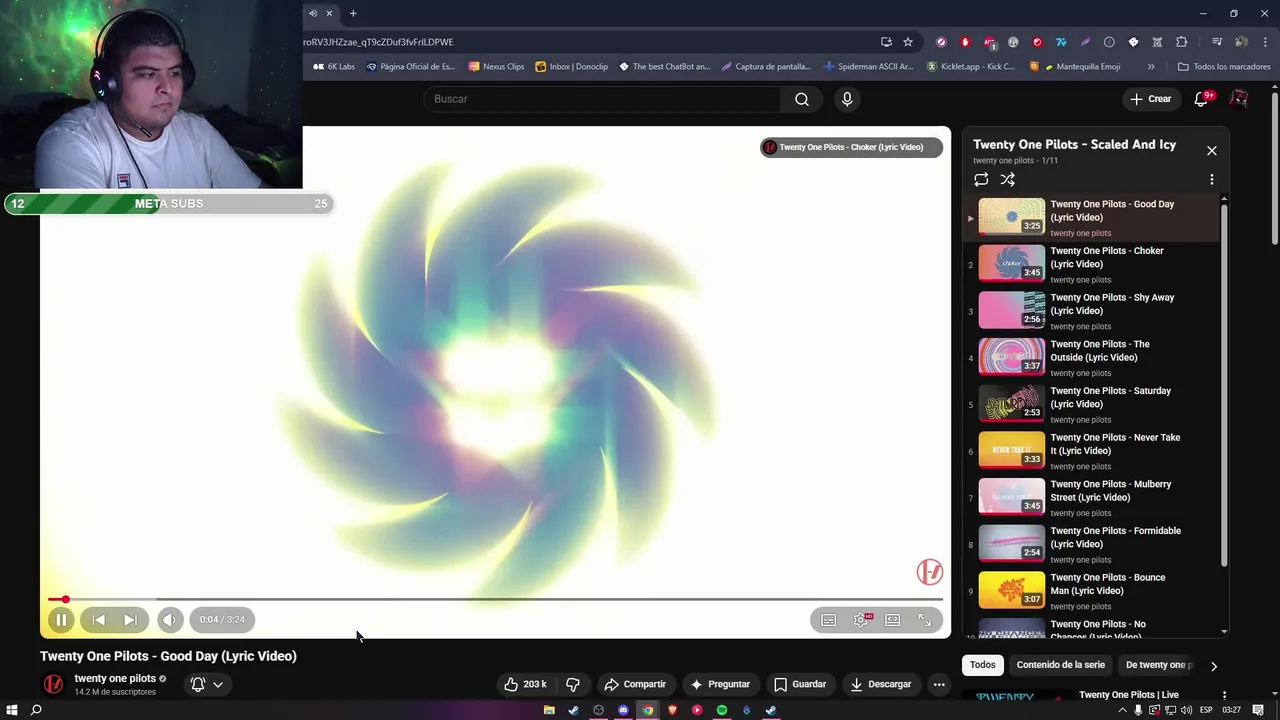Select Formidable (Lyric Video) playlist item
This screenshot has height=720, width=1280.
coord(1091,544)
